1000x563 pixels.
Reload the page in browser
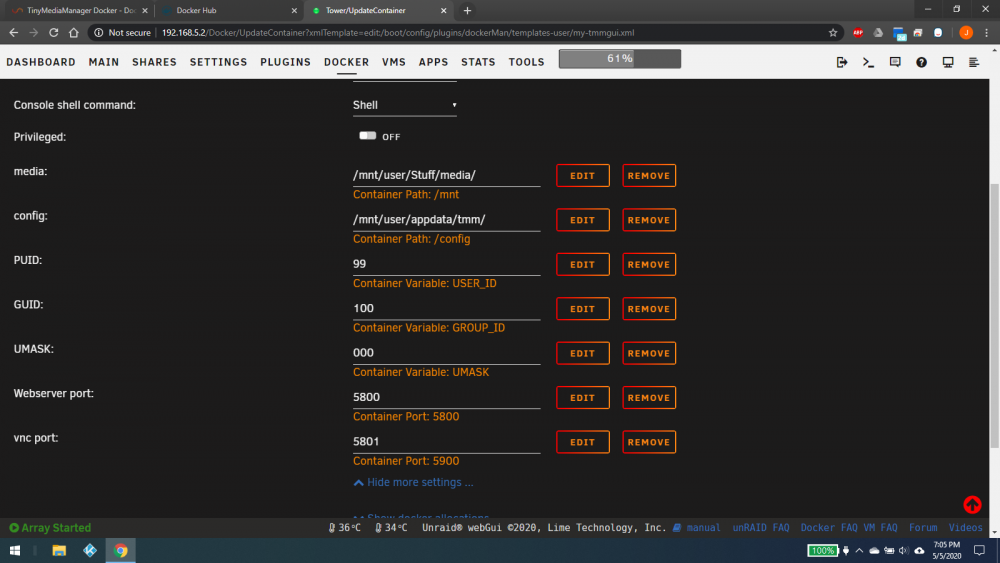tap(54, 33)
